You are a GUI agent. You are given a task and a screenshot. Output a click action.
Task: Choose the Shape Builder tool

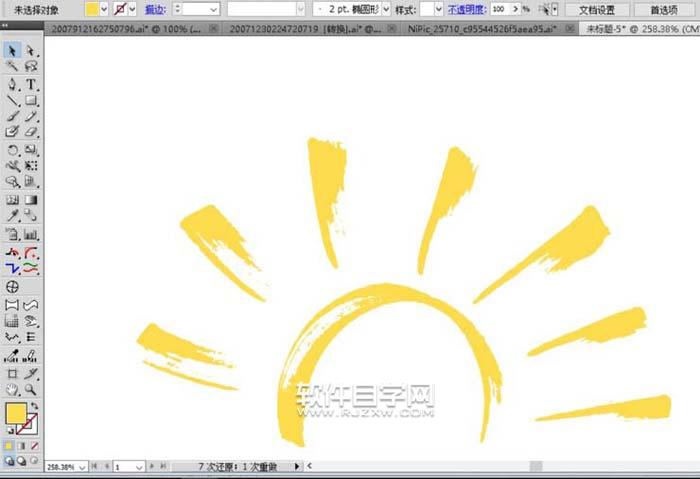12,182
